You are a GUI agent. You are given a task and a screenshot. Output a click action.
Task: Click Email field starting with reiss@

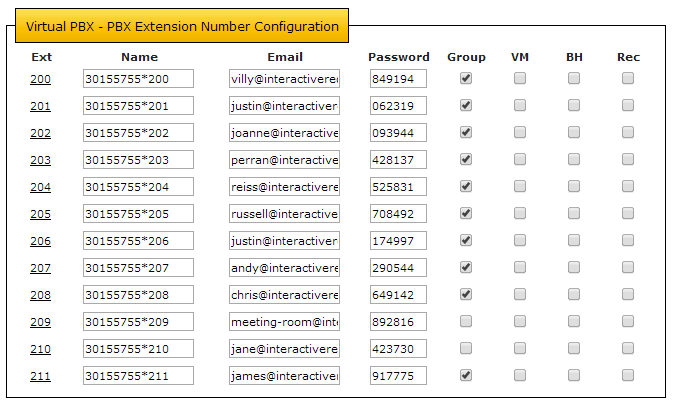click(x=285, y=187)
